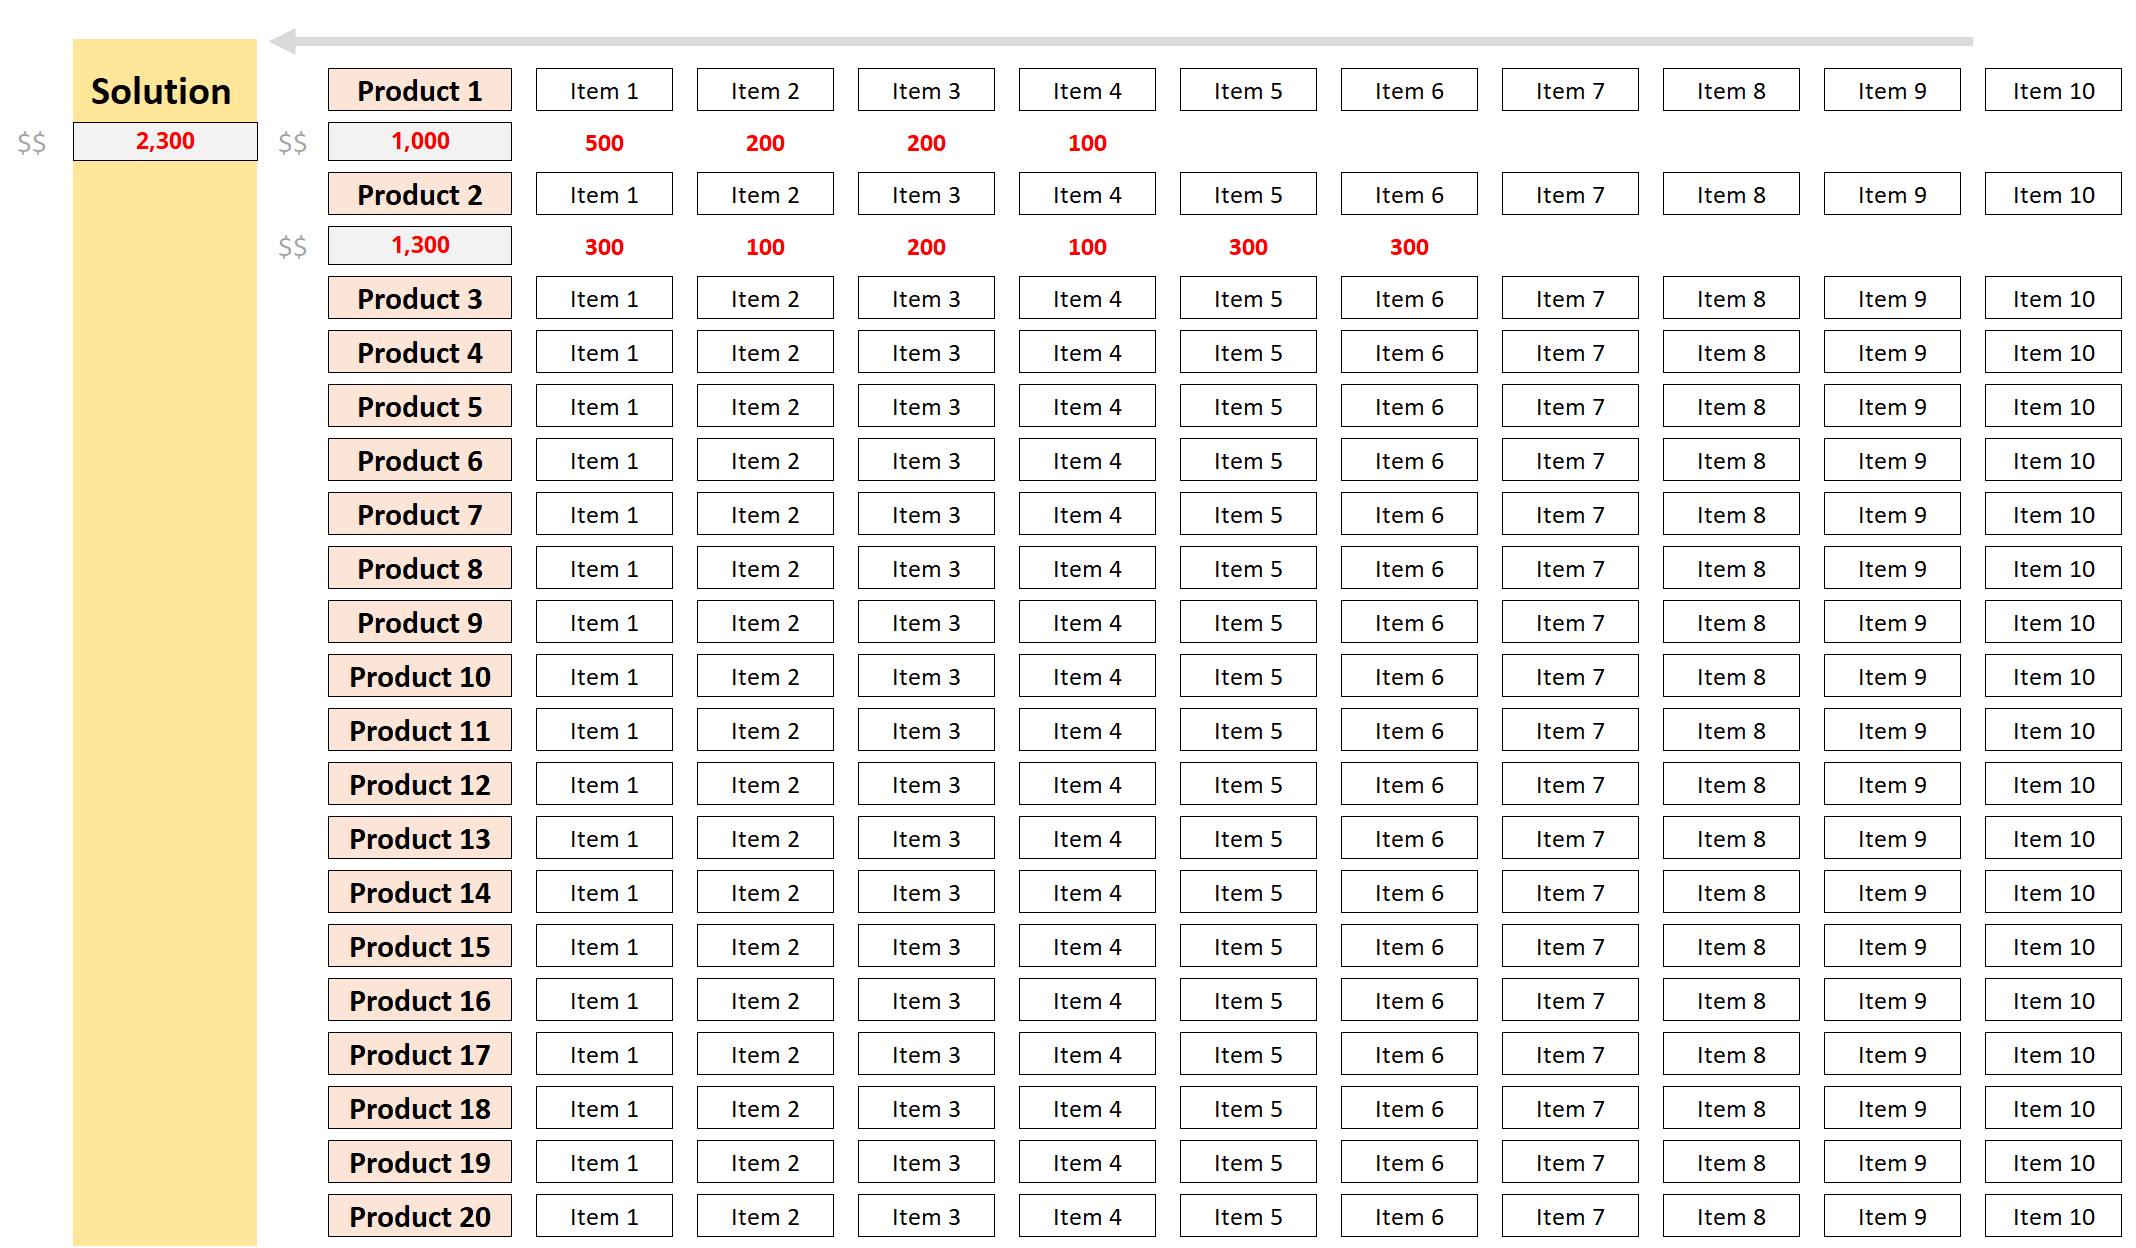The image size is (2136, 1248).
Task: Select Item 10 in Product 1 row
Action: tap(2052, 91)
